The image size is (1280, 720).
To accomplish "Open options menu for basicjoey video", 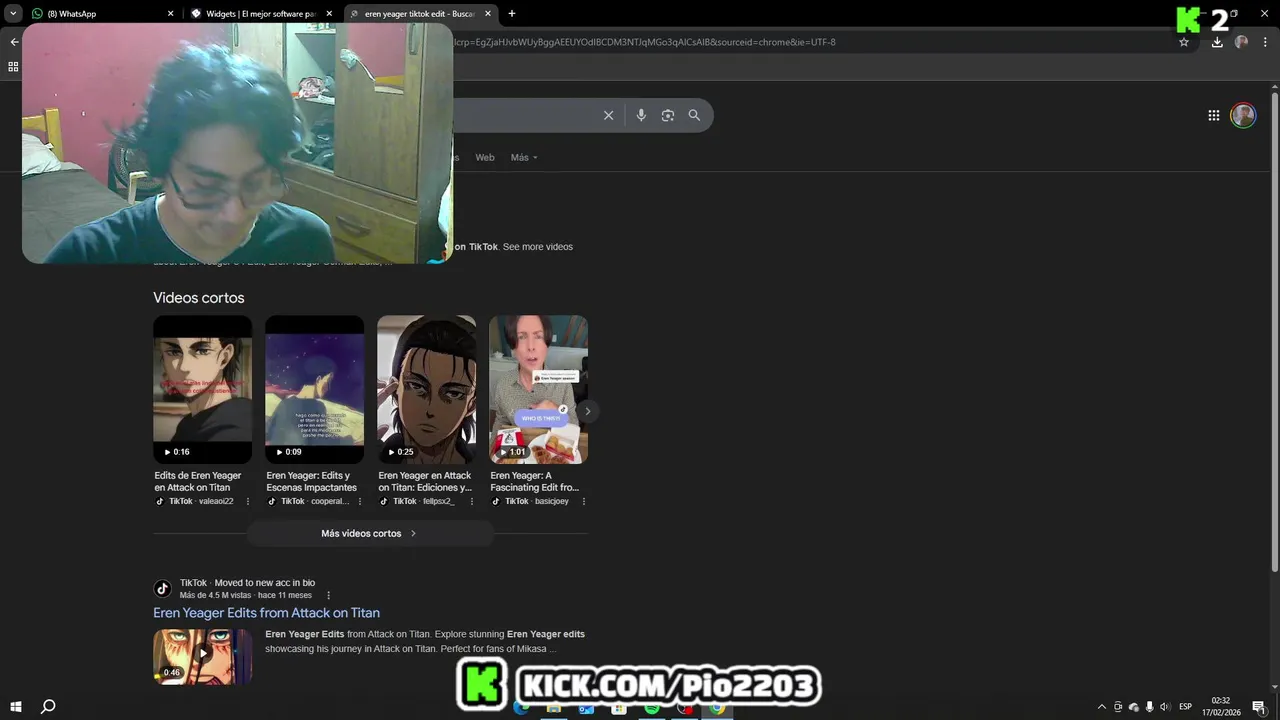I will pyautogui.click(x=584, y=501).
